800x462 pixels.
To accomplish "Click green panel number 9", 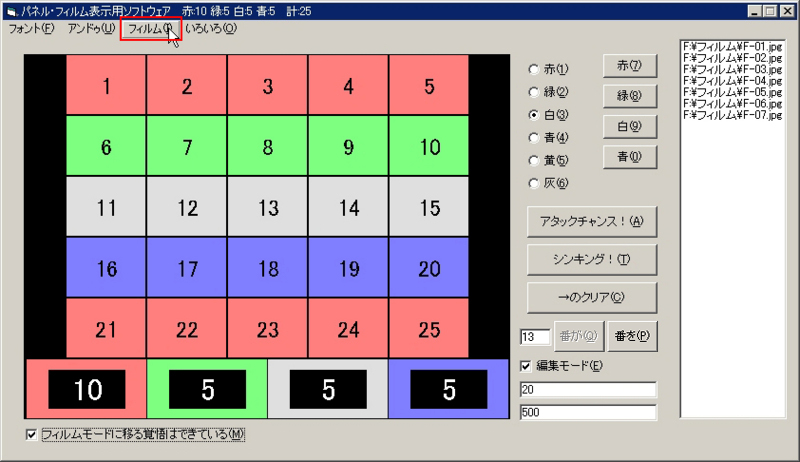I will [348, 146].
